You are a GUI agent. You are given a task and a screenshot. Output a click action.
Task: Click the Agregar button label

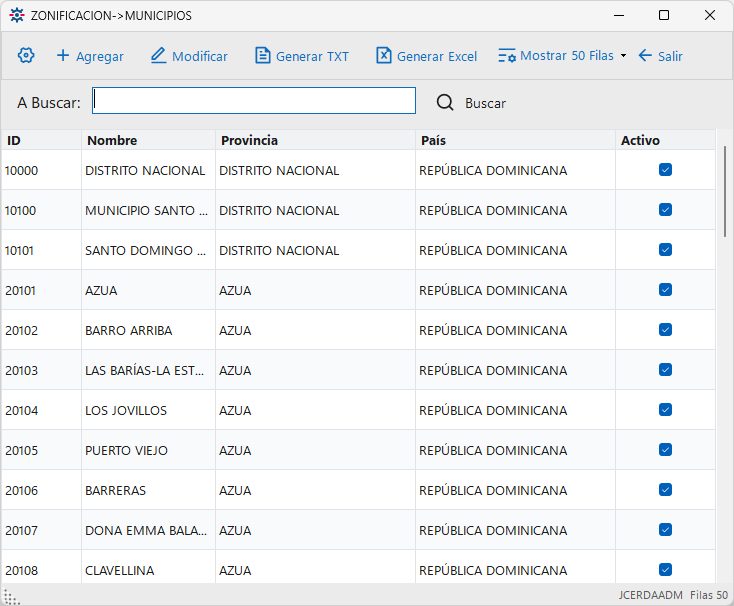tap(100, 57)
